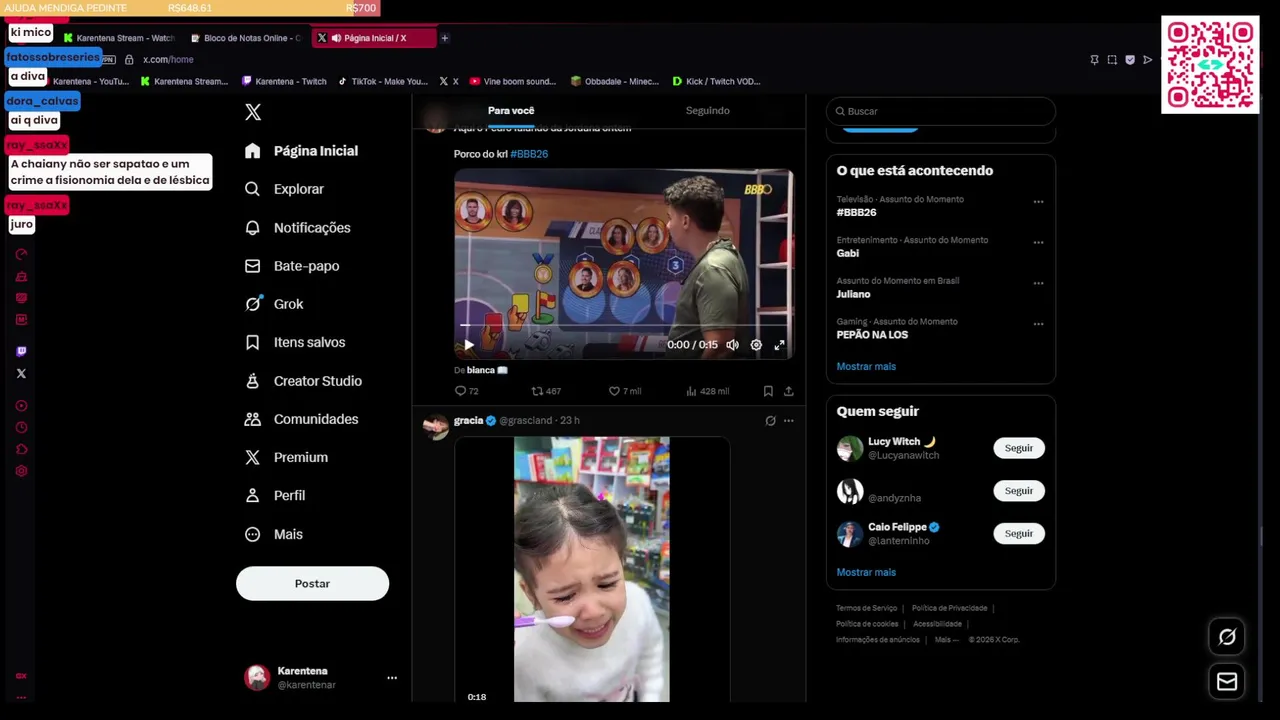Click the Grok icon on gracia's post
This screenshot has height=720, width=1280.
click(x=770, y=421)
